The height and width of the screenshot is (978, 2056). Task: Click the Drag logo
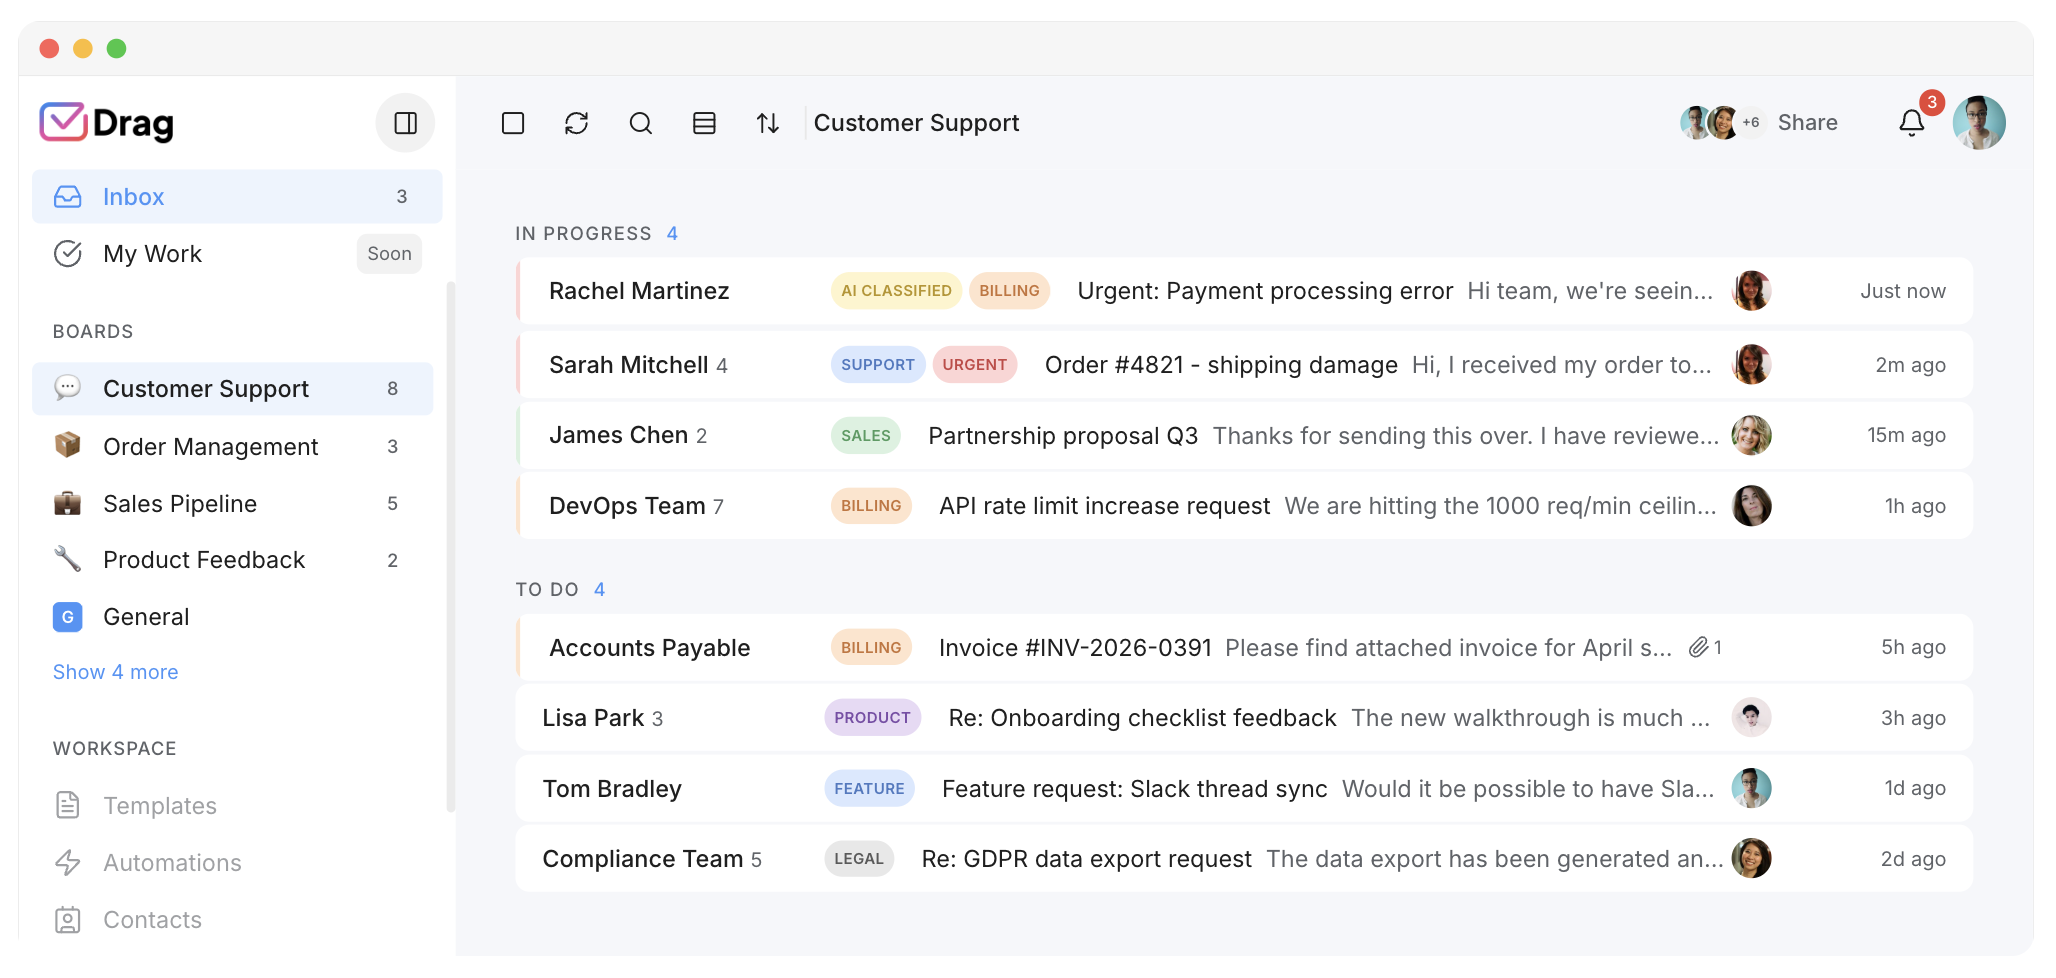point(107,123)
